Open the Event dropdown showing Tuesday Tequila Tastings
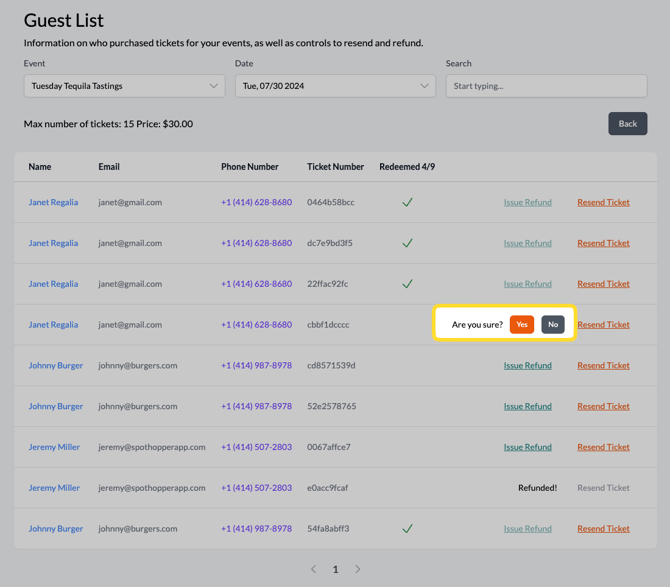 click(124, 86)
